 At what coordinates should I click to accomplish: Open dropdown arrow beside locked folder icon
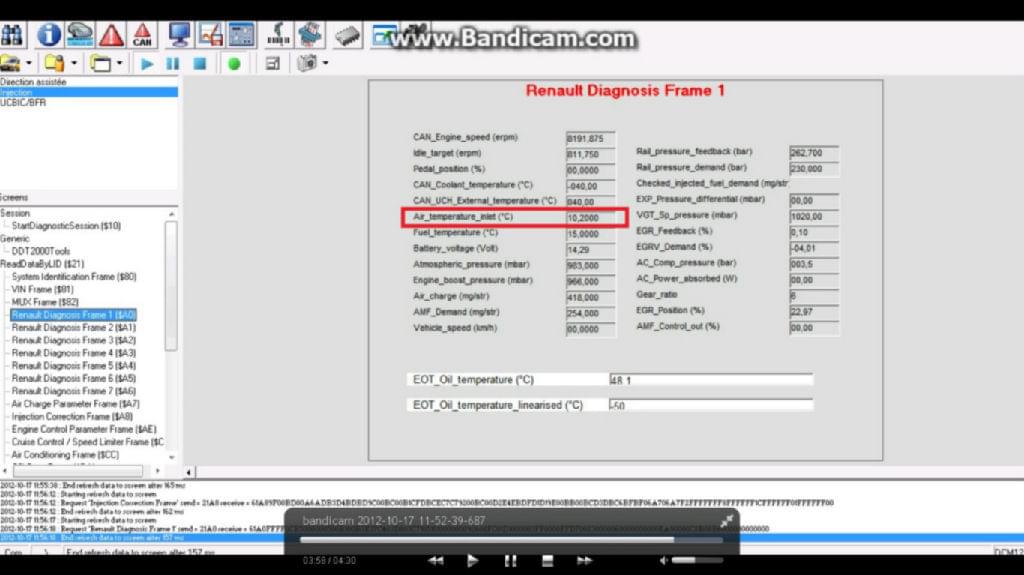pyautogui.click(x=74, y=63)
